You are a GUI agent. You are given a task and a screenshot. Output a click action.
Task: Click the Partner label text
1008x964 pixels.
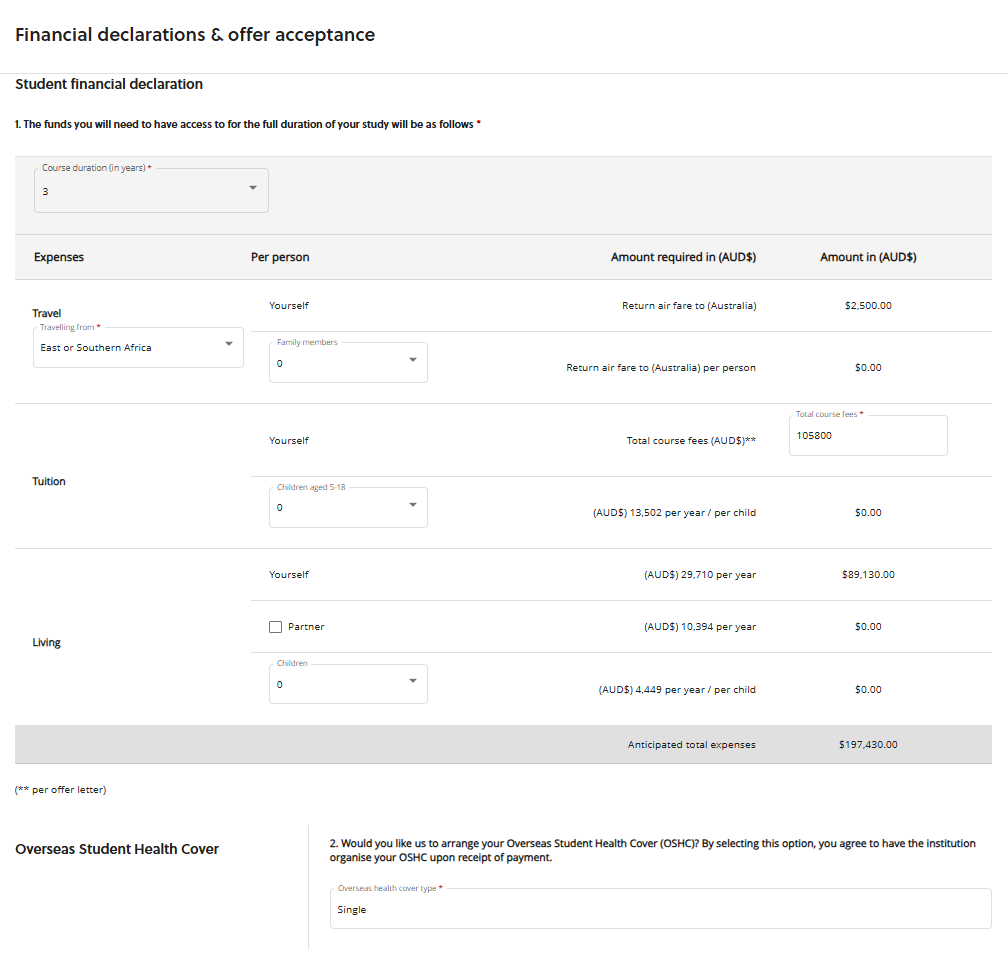306,627
